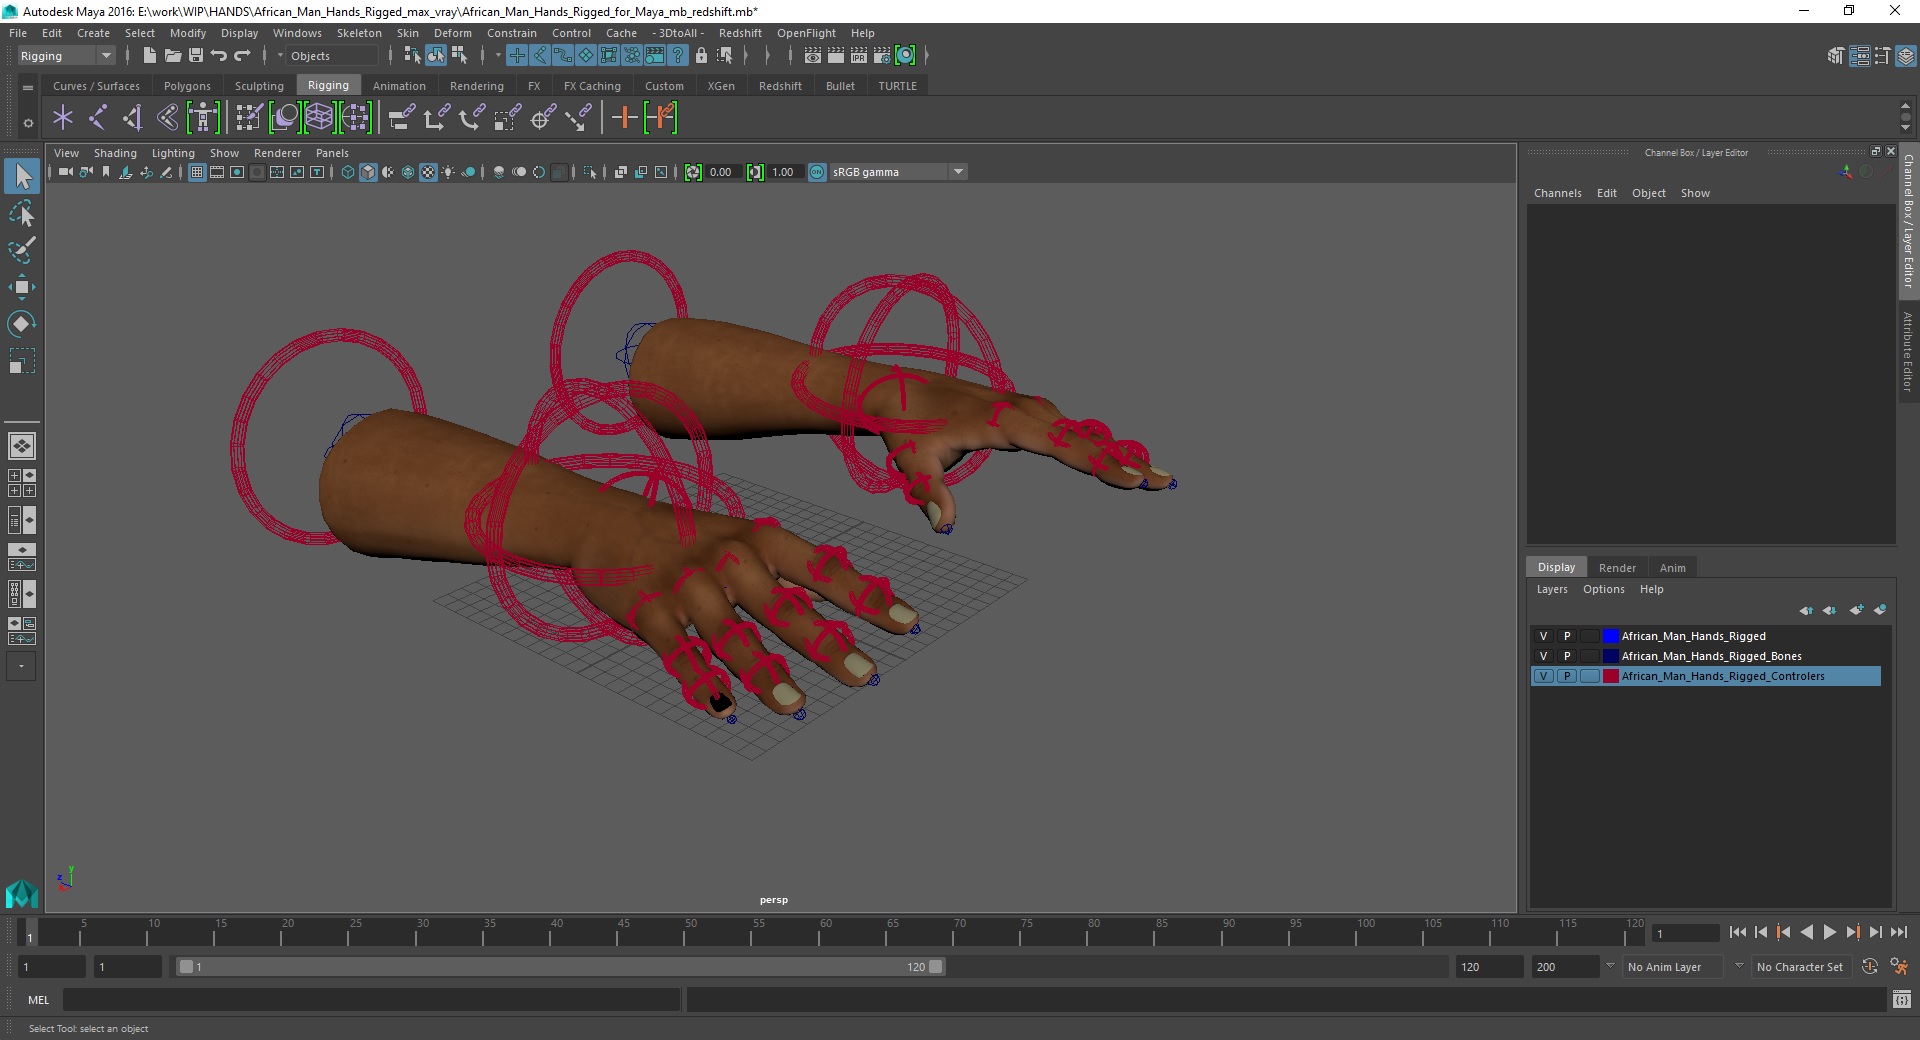The height and width of the screenshot is (1040, 1920).
Task: Click the Save Scene icon
Action: (x=196, y=56)
